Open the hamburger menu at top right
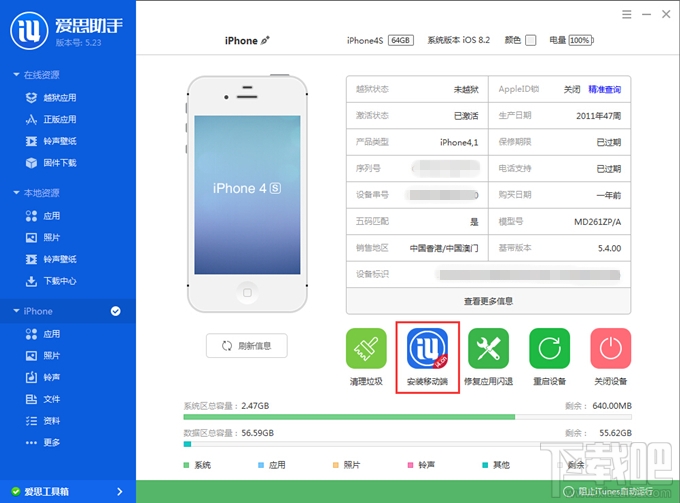 pyautogui.click(x=627, y=15)
